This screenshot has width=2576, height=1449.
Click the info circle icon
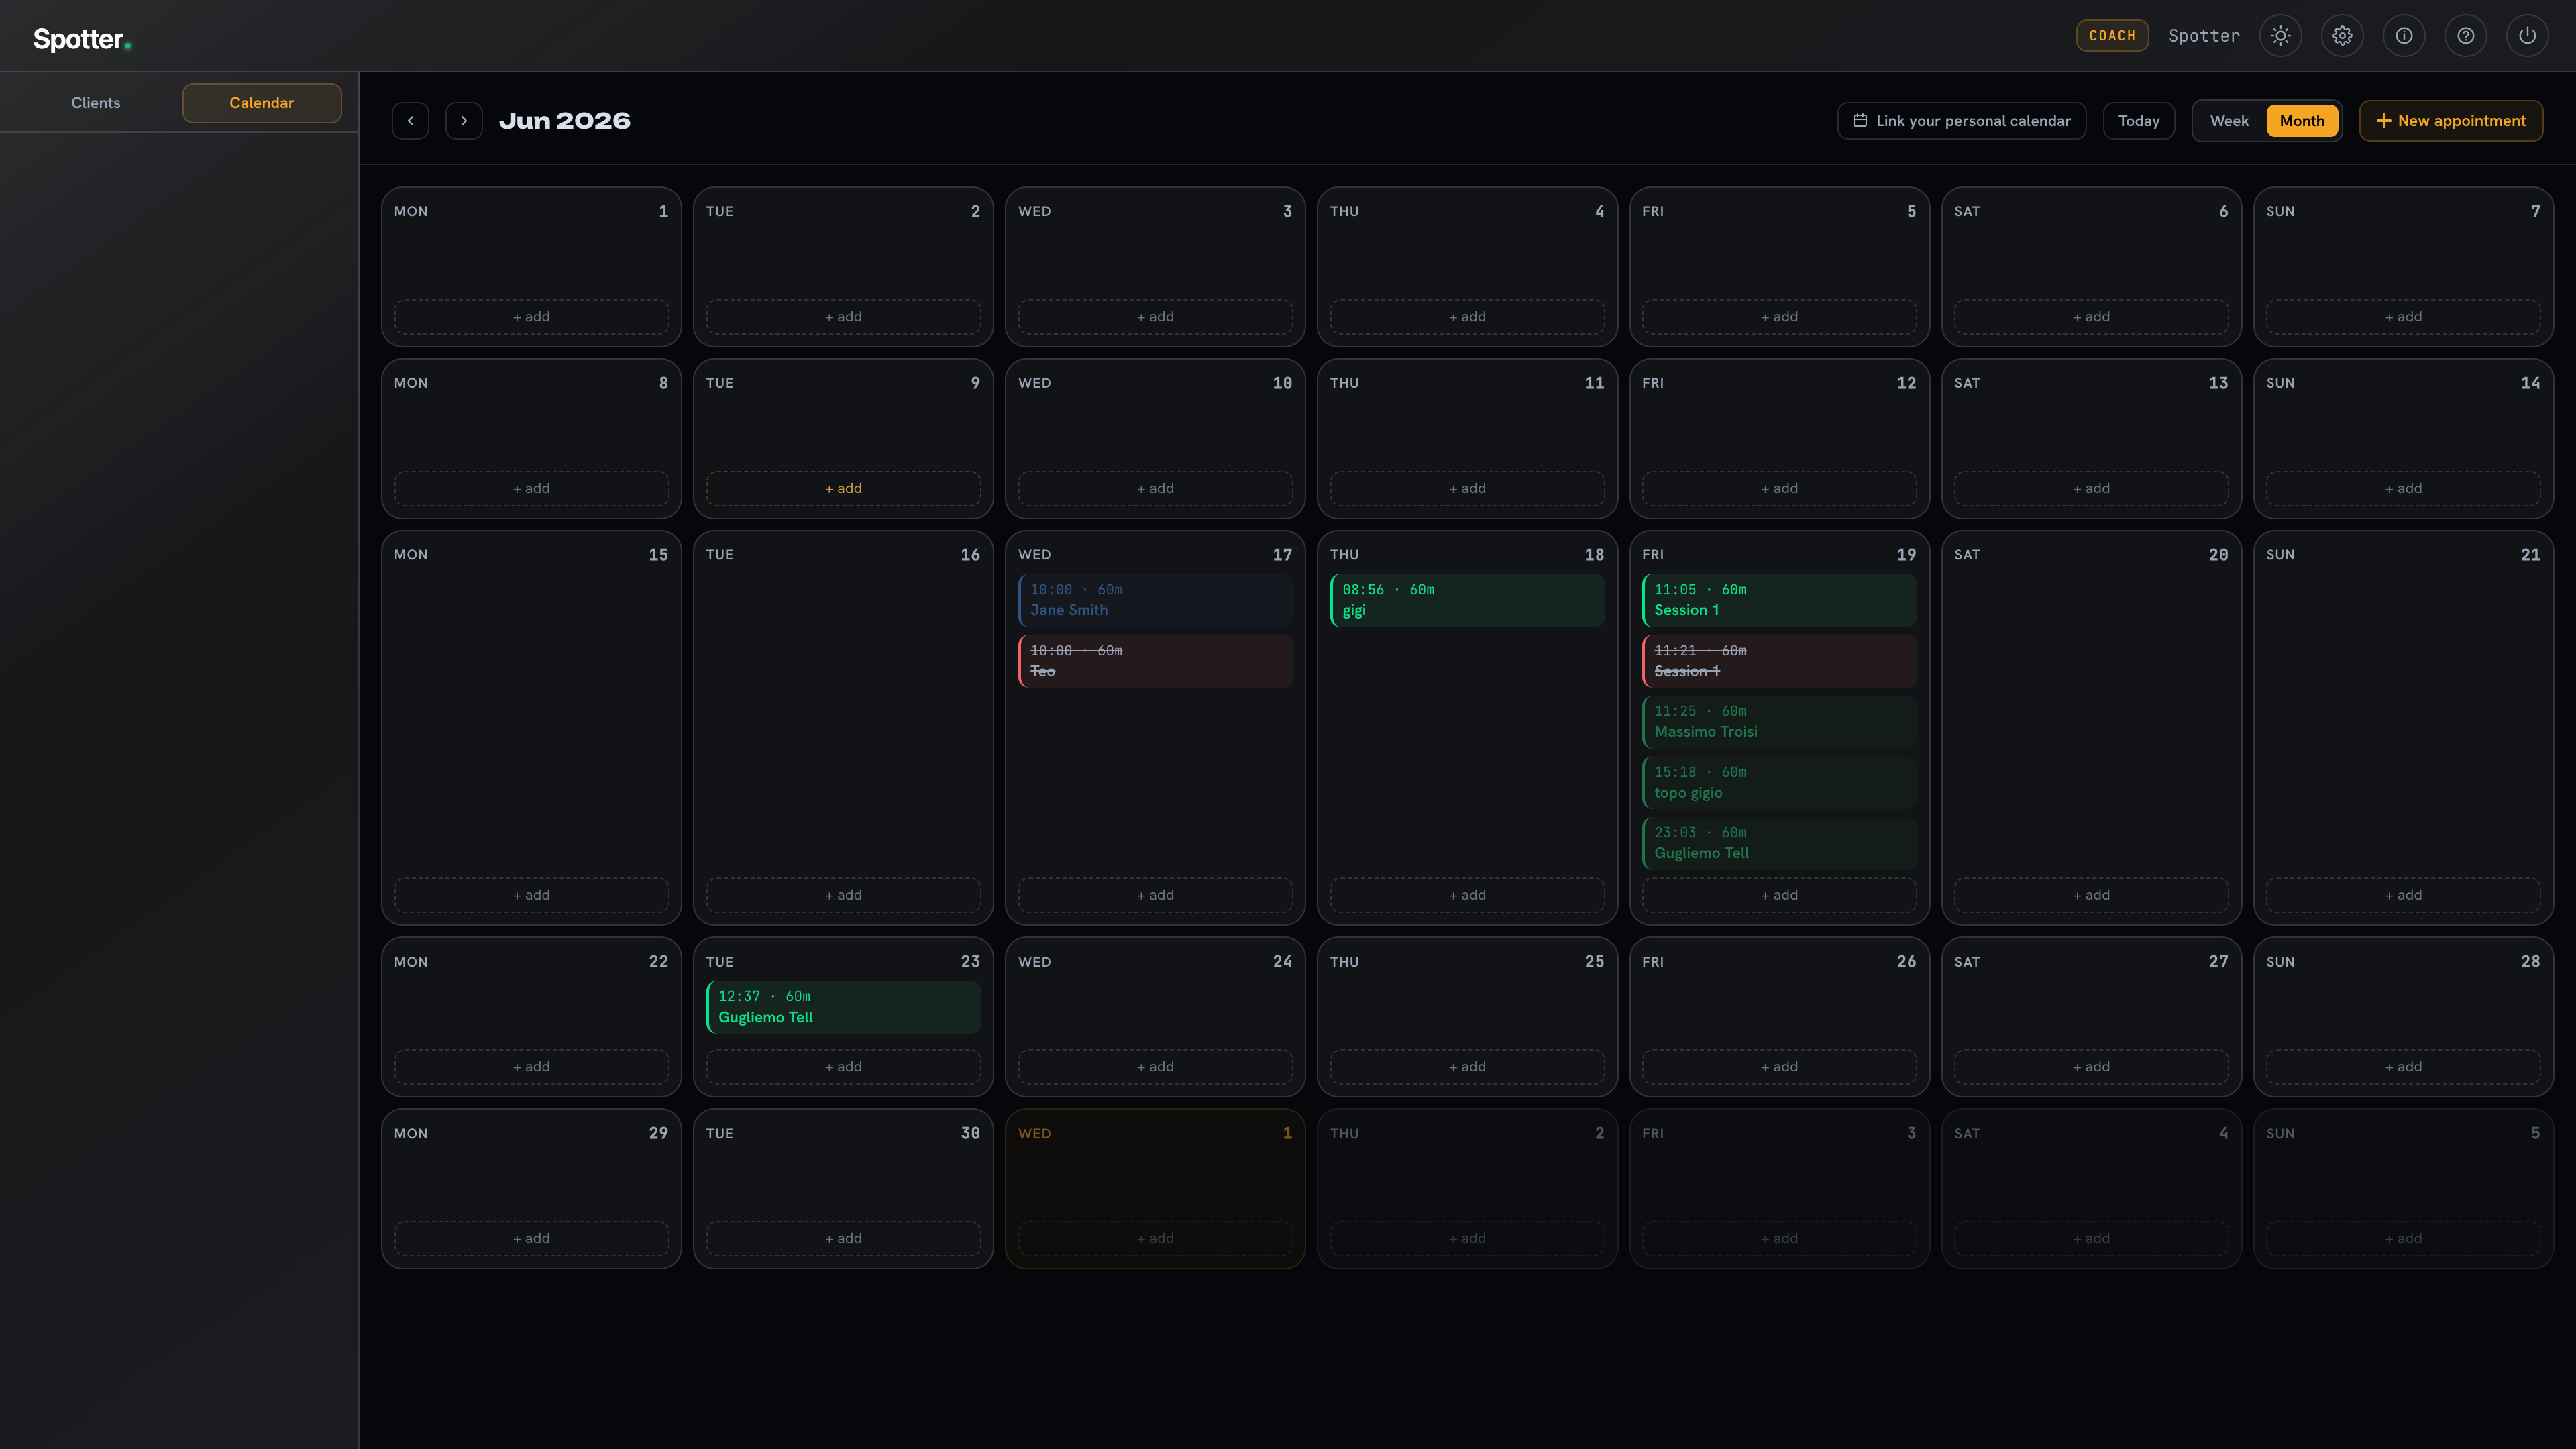(x=2404, y=36)
